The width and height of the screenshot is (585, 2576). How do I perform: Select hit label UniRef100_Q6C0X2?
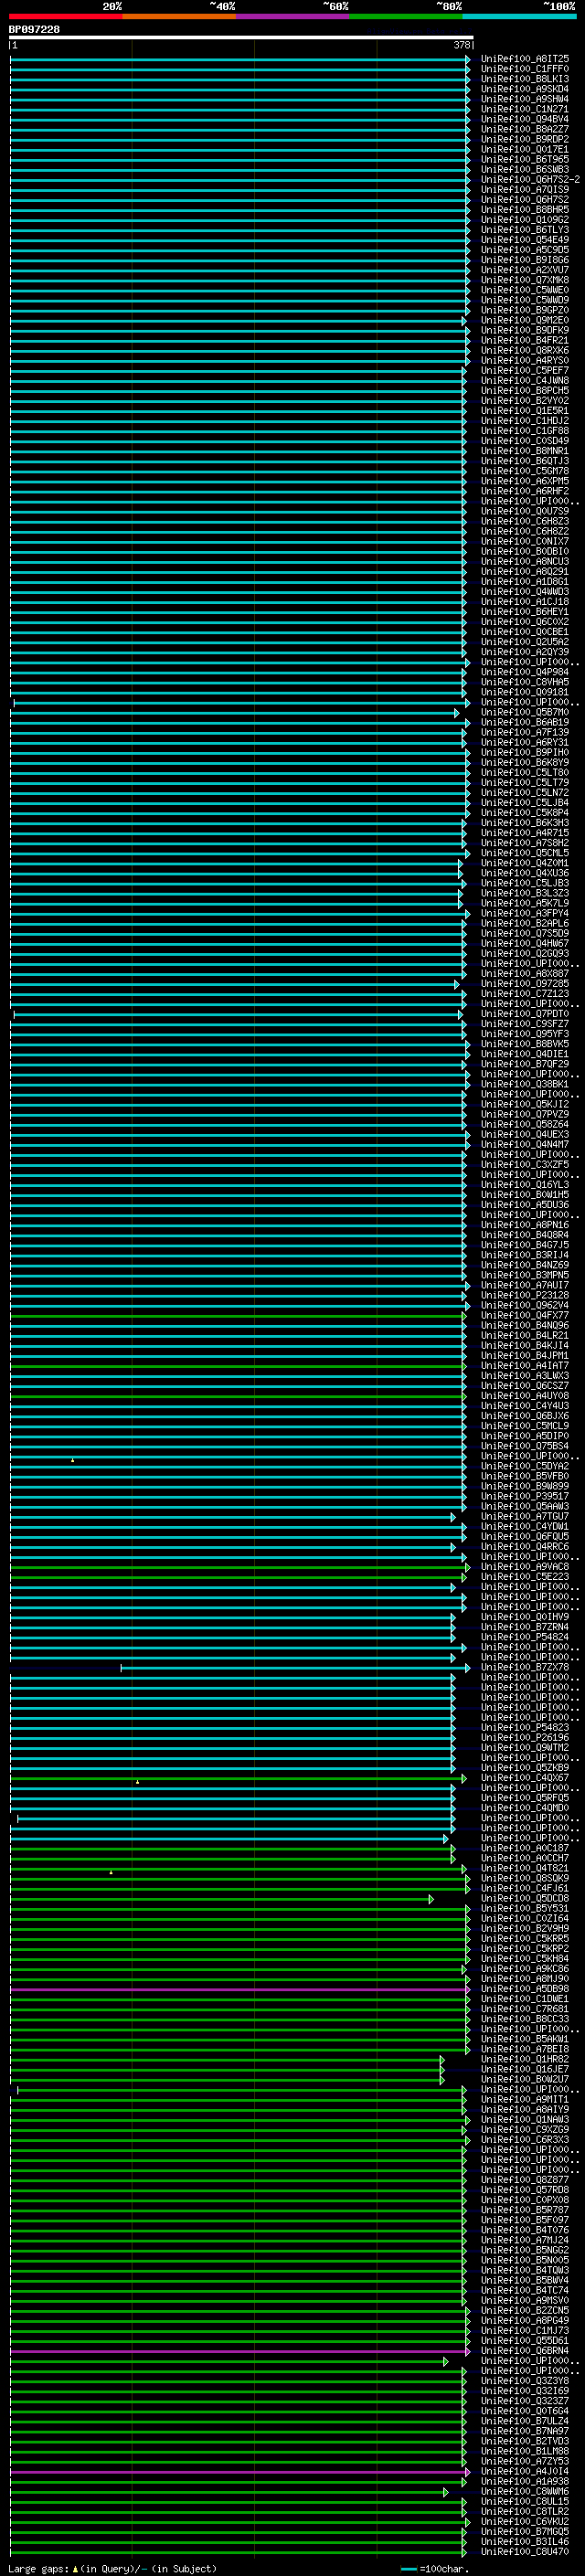(x=525, y=622)
